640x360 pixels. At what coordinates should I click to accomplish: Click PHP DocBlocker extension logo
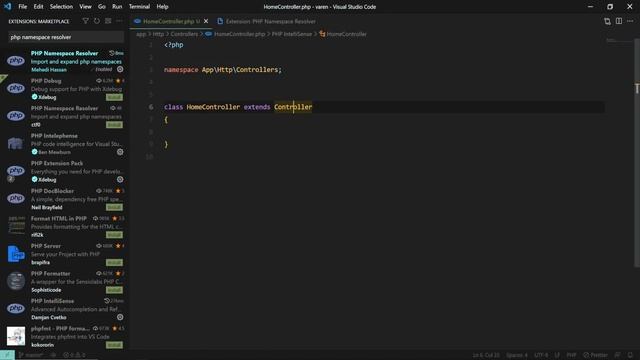click(x=16, y=198)
